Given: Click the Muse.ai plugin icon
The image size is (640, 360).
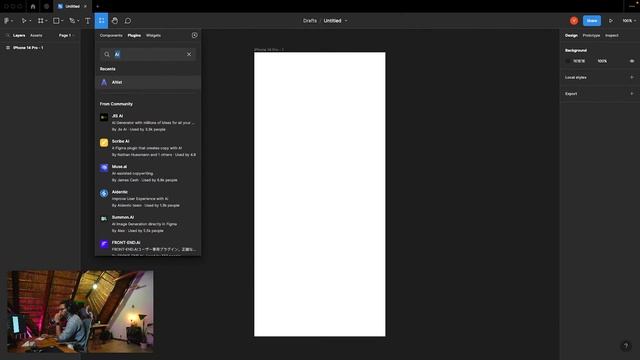Looking at the screenshot, I should tap(104, 168).
